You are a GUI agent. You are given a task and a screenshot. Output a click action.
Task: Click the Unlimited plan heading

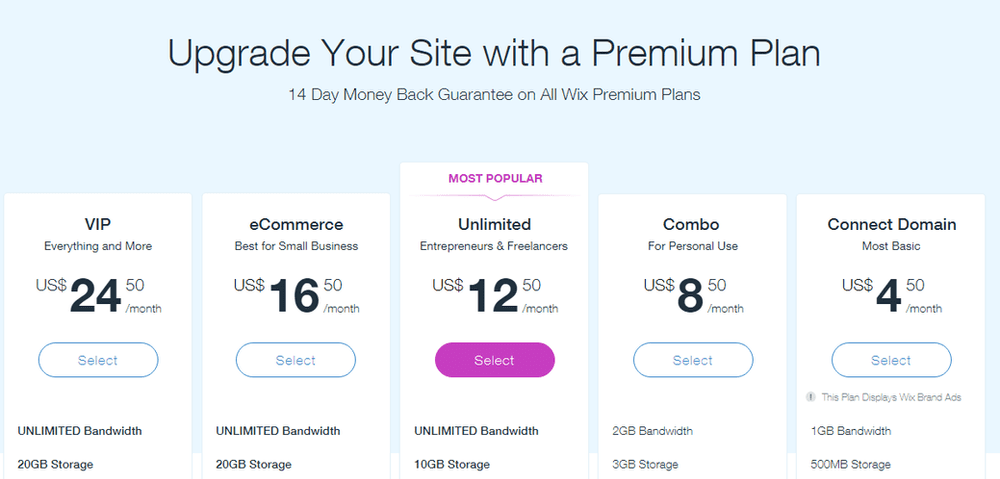pos(494,225)
